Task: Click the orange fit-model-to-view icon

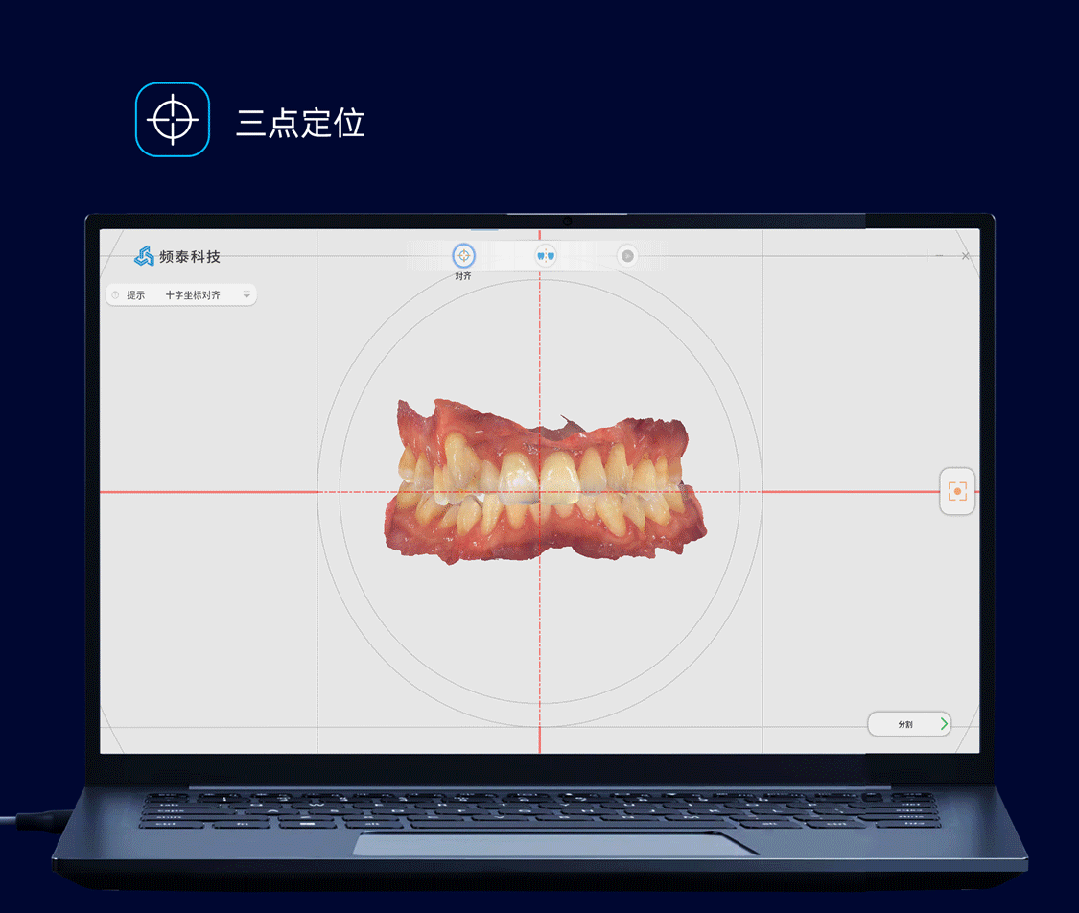Action: 957,491
